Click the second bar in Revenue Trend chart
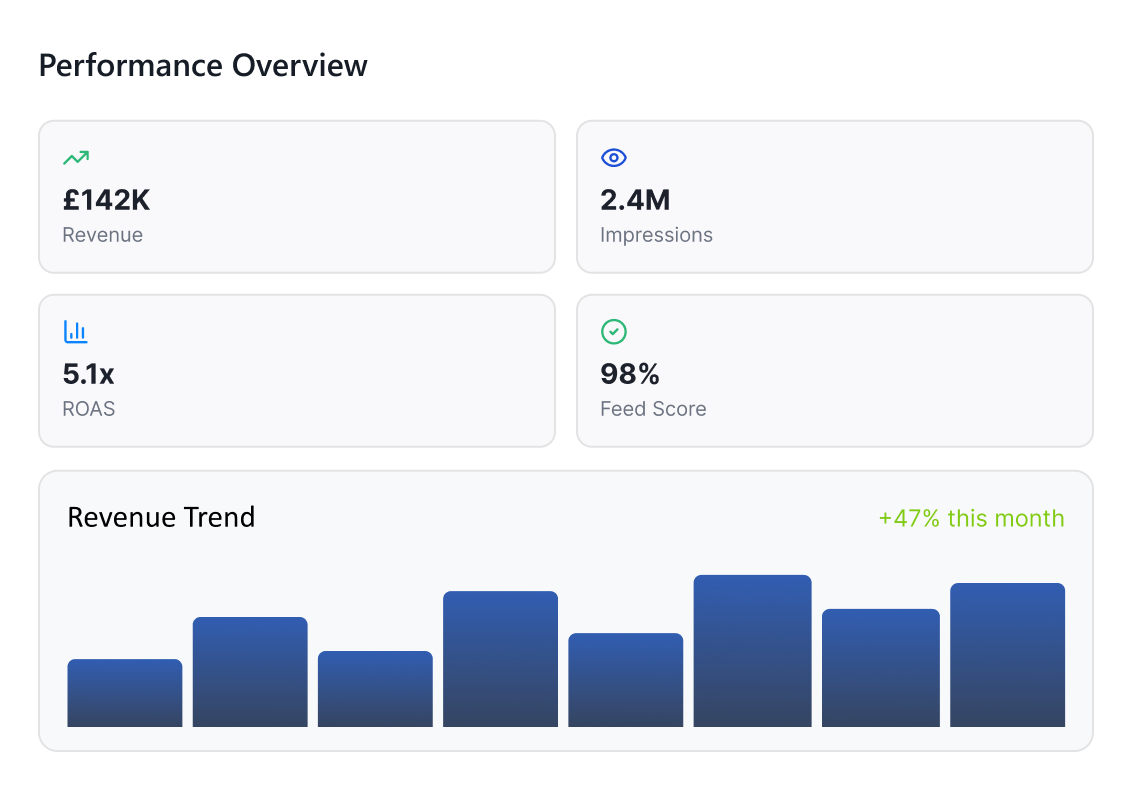 [x=250, y=672]
